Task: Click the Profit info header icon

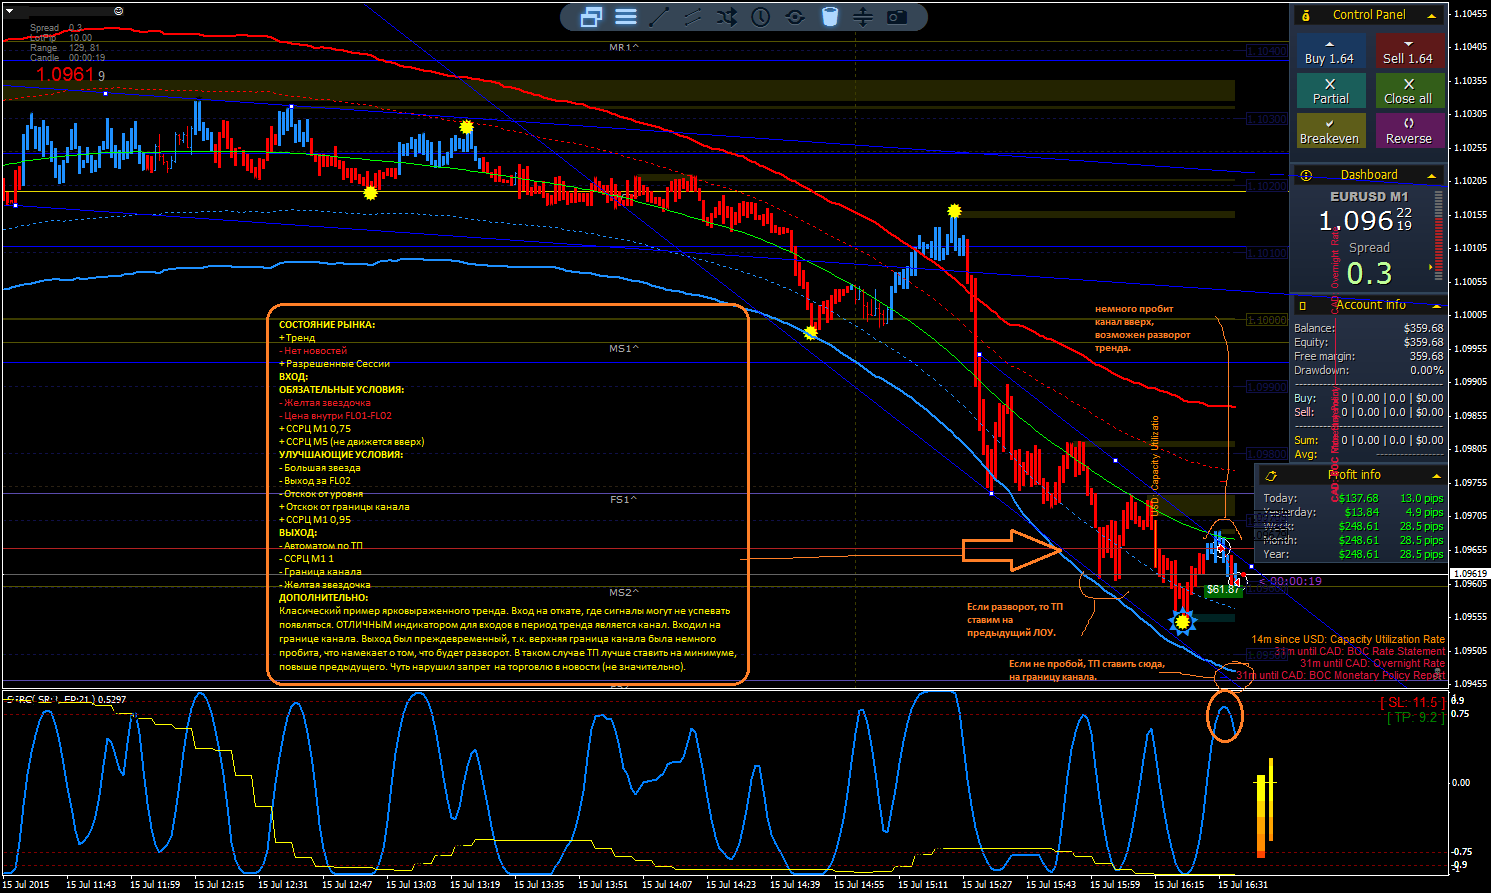Action: 1271,476
